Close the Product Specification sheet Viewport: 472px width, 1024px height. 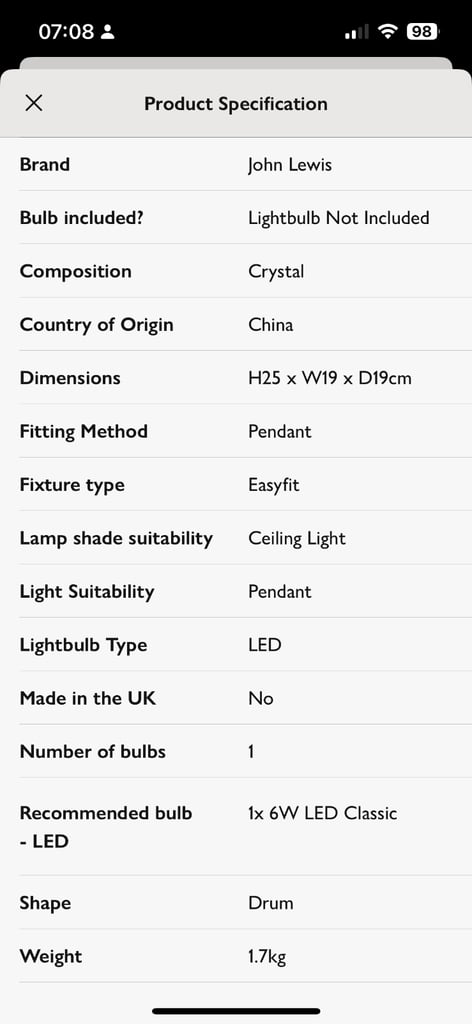click(x=33, y=103)
